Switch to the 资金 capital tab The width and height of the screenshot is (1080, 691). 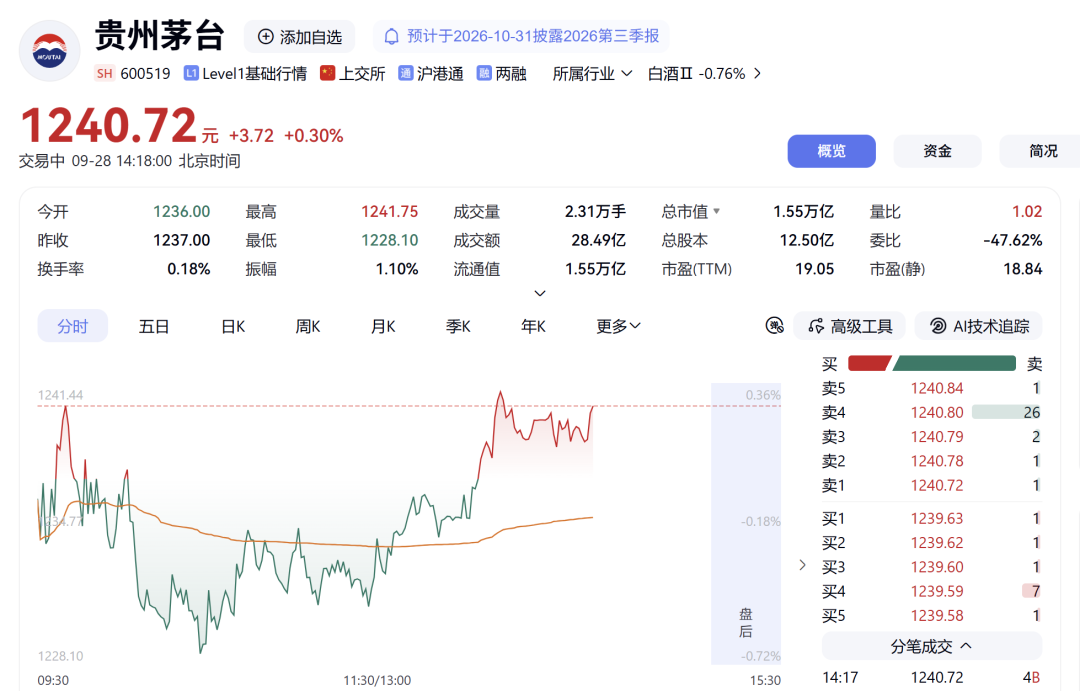(x=937, y=151)
